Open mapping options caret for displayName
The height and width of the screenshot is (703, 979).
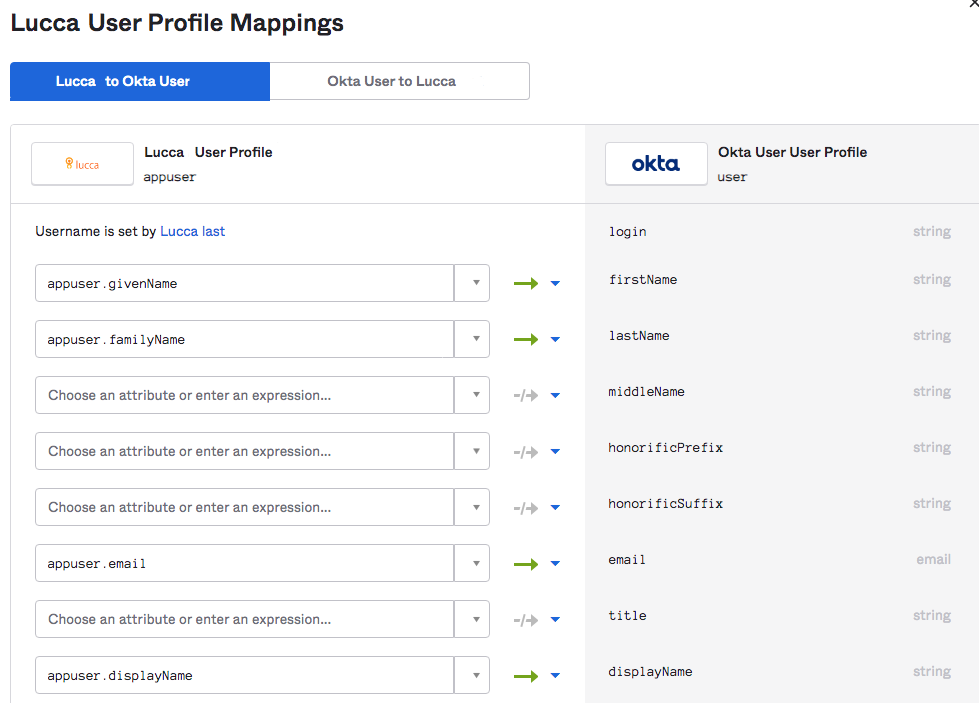pyautogui.click(x=555, y=676)
